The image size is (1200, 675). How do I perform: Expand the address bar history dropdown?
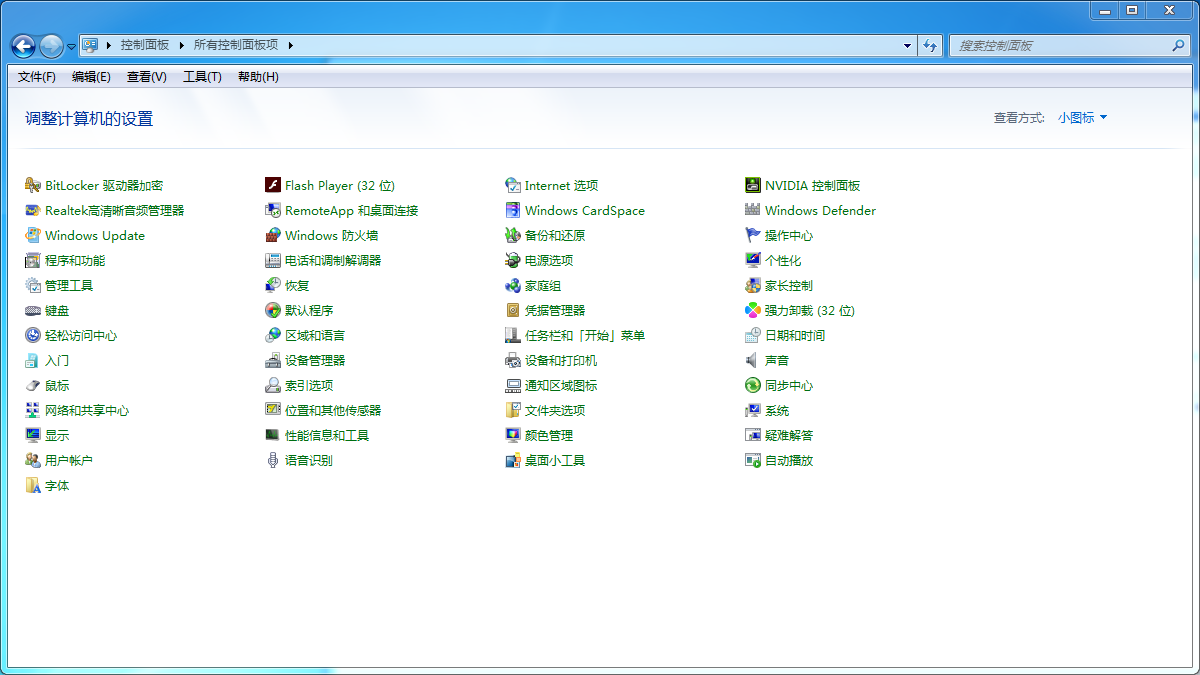coord(905,45)
